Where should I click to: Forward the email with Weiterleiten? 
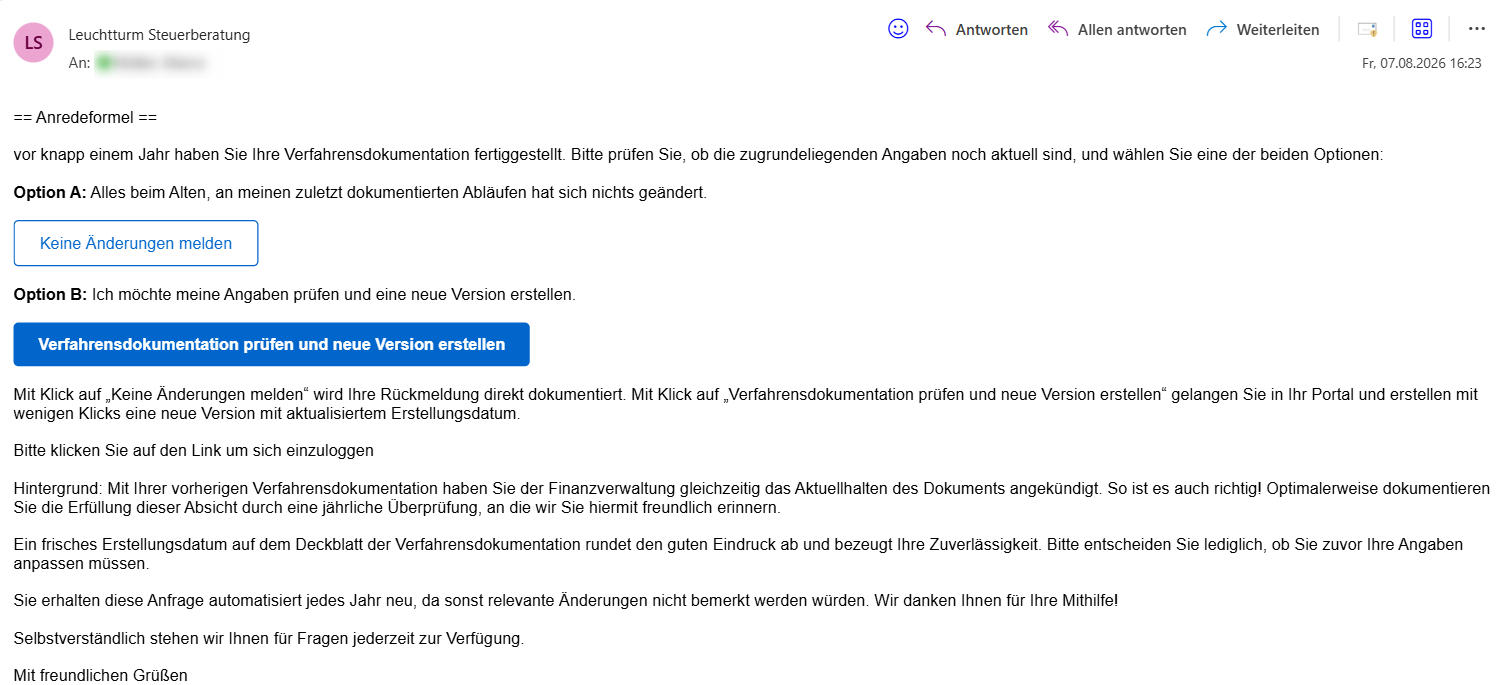[1263, 29]
